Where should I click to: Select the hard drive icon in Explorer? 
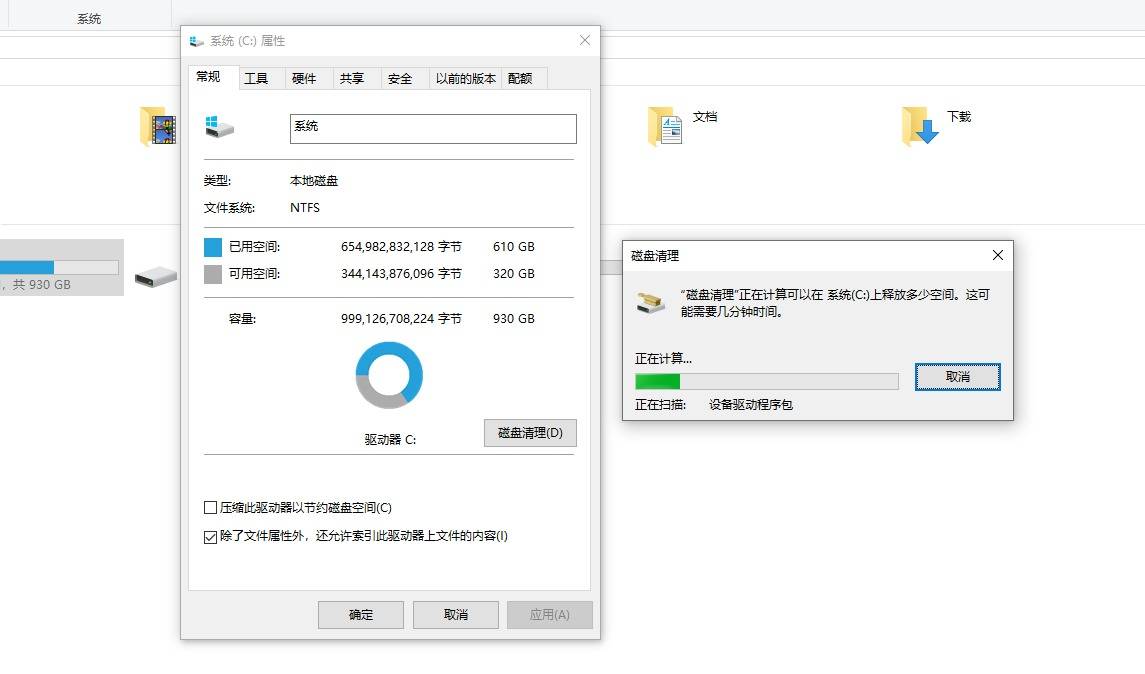tap(156, 274)
